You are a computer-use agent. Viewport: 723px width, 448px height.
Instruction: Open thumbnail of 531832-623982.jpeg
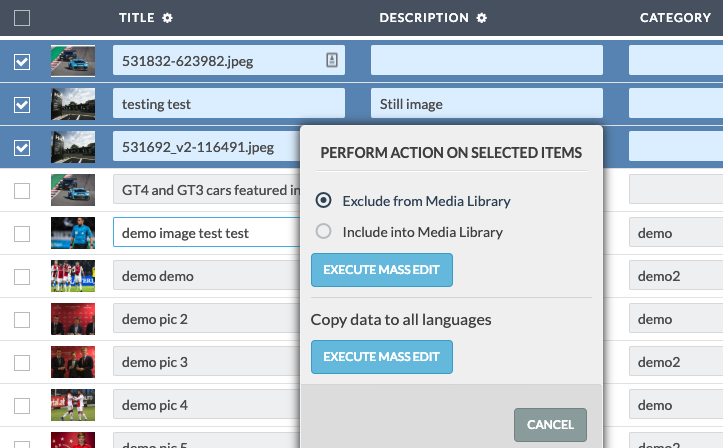(x=73, y=61)
